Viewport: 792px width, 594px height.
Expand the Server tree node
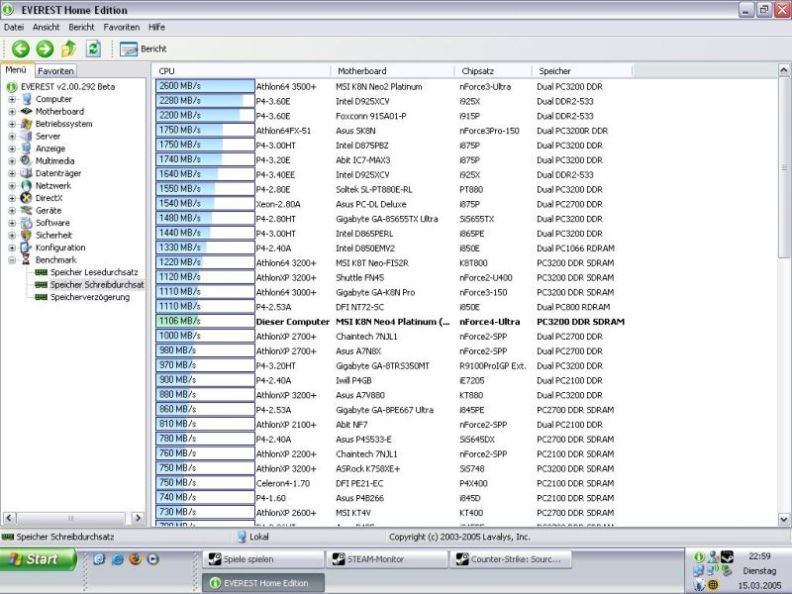[12, 136]
